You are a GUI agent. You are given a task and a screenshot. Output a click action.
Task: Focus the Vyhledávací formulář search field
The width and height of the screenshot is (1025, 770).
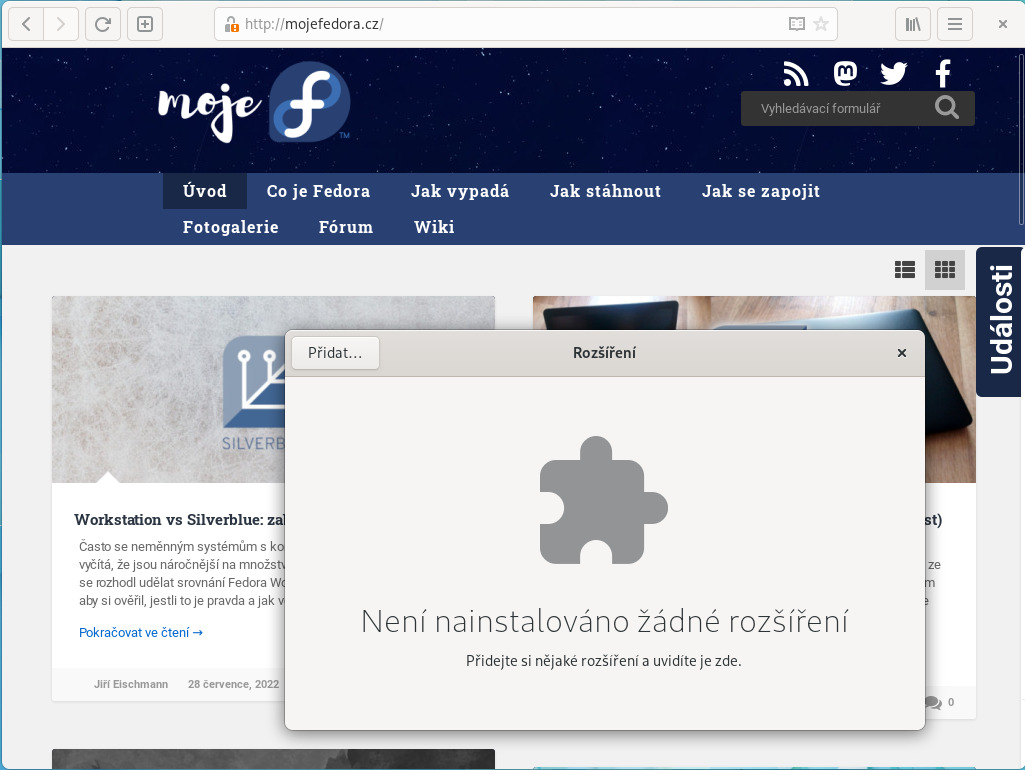[x=835, y=108]
